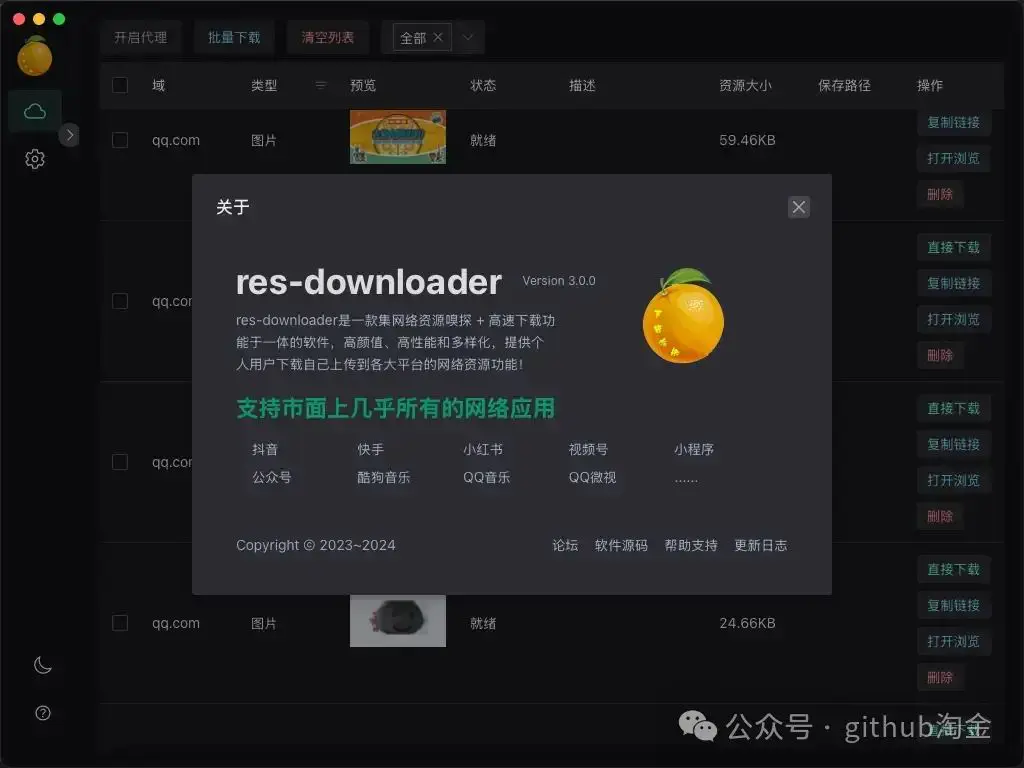Click the Version 3.0.0 text
Viewport: 1024px width, 768px height.
(x=559, y=281)
